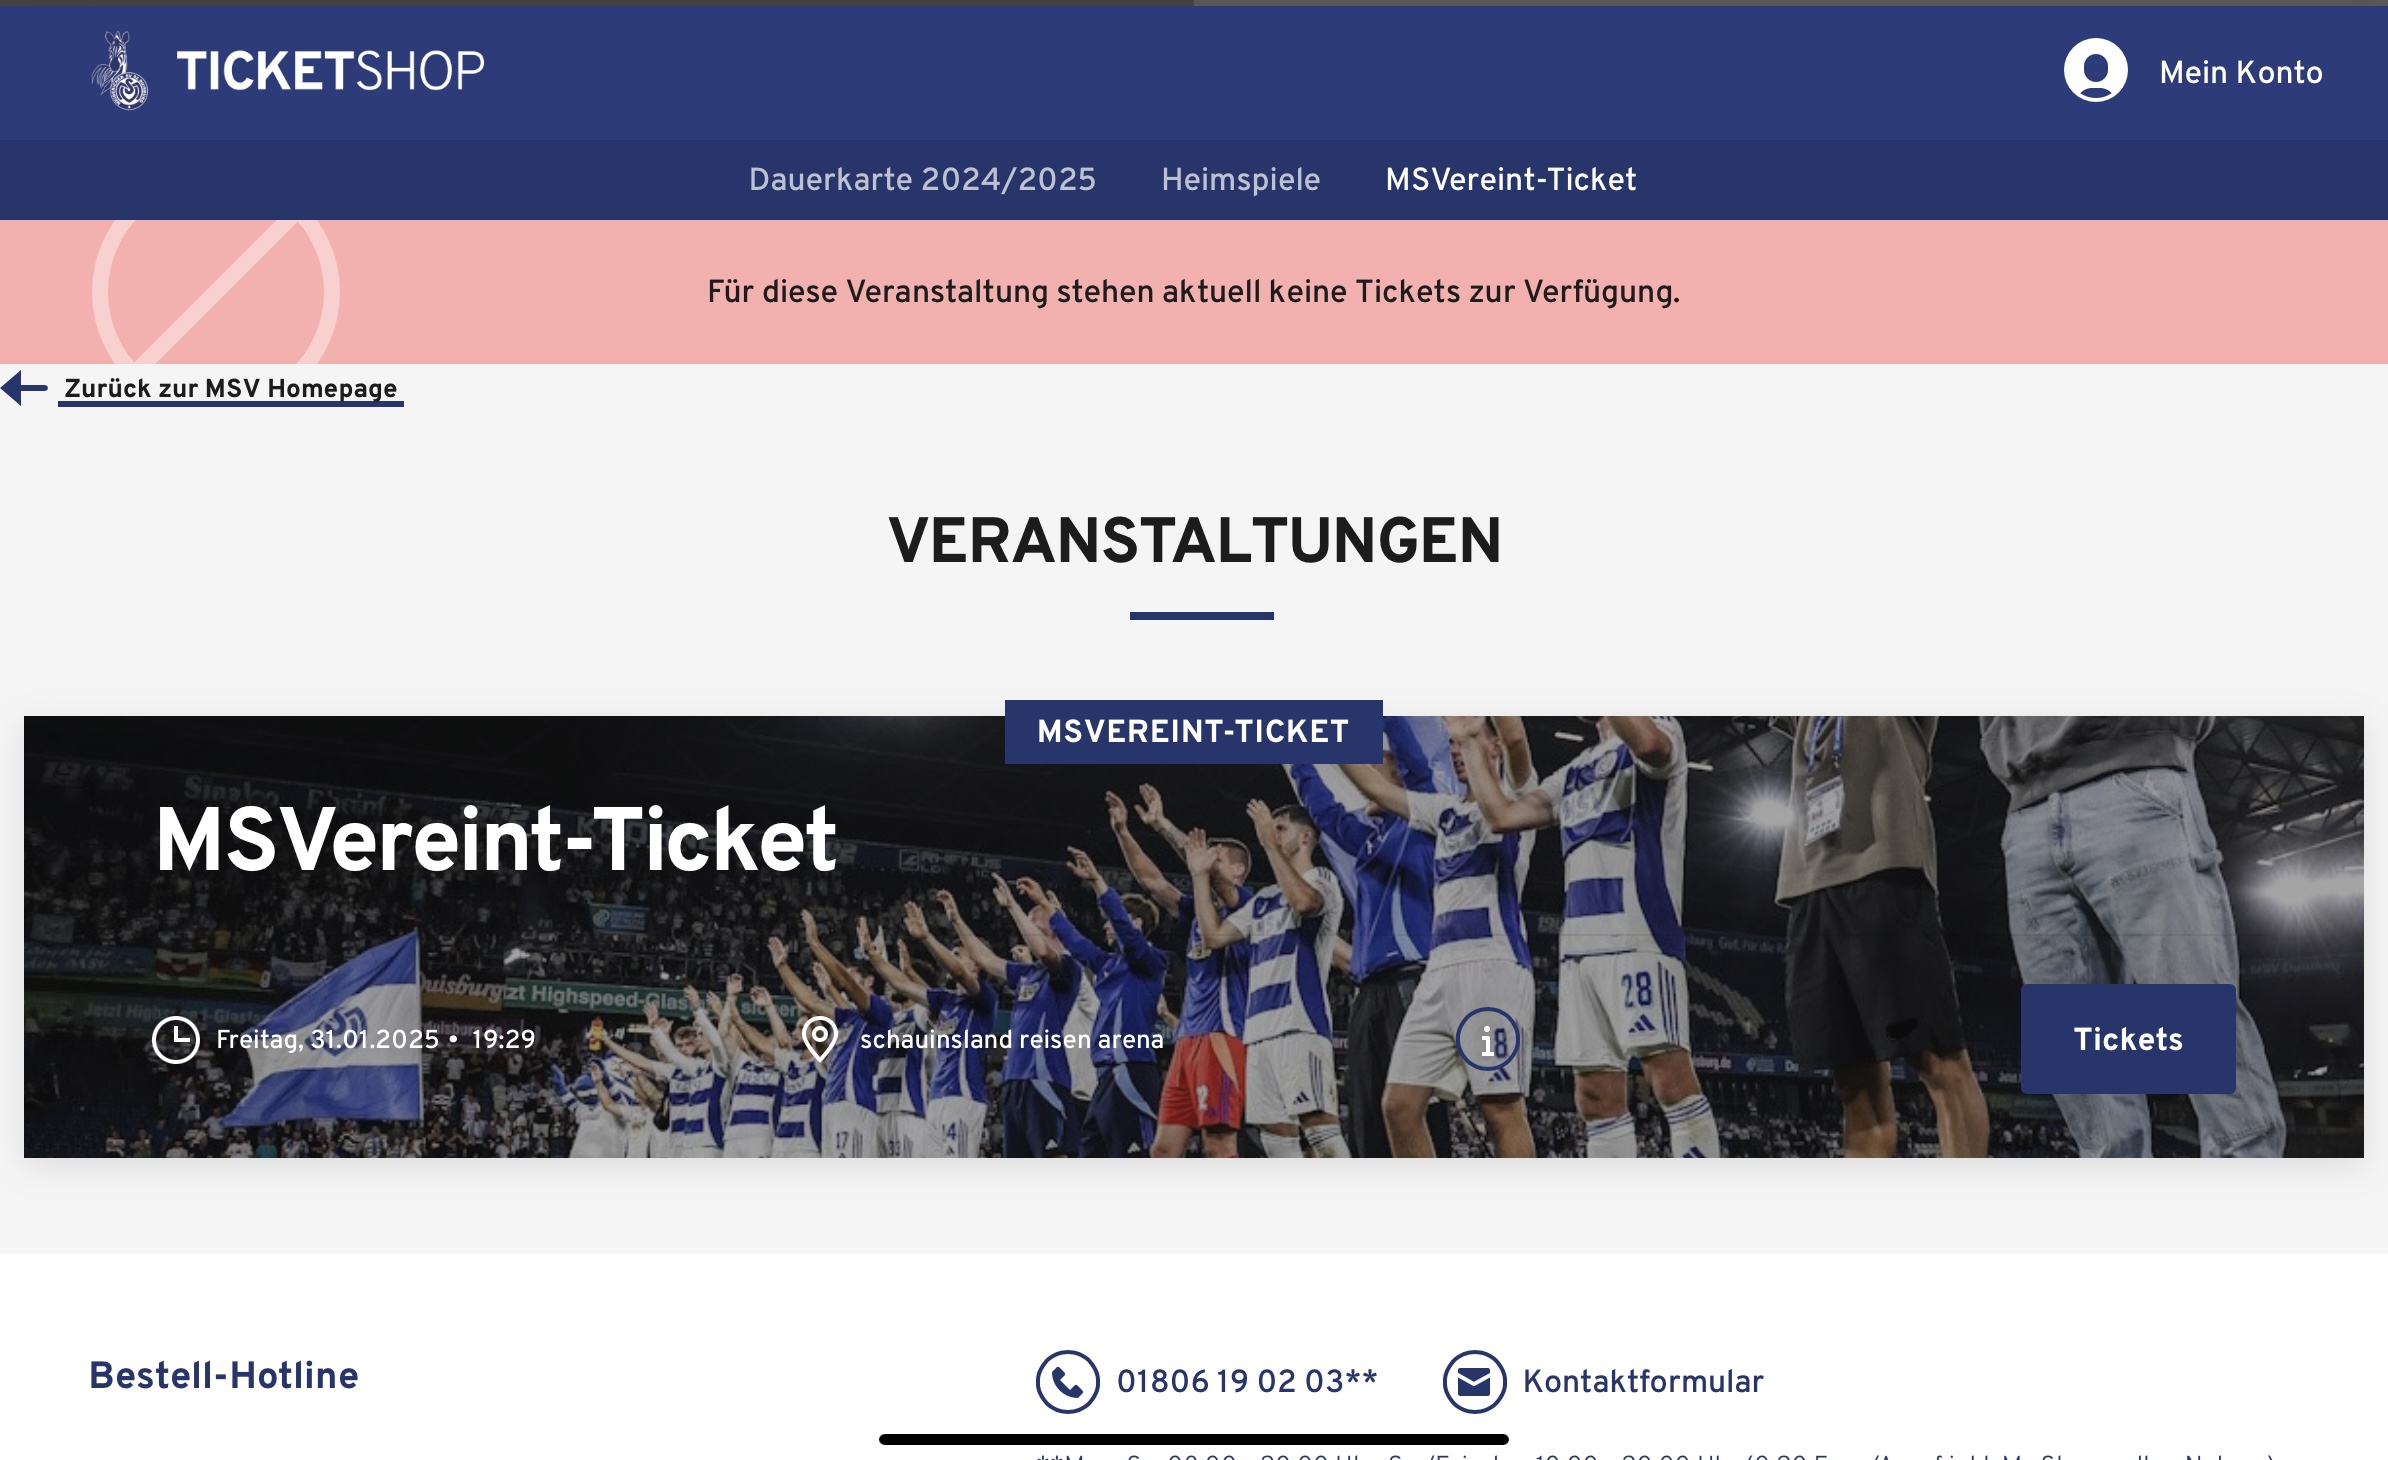Click the MSVereint-Ticket event banner title

[496, 840]
